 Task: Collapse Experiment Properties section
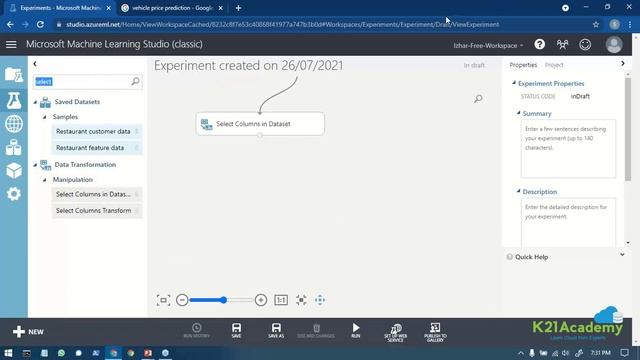pos(514,83)
